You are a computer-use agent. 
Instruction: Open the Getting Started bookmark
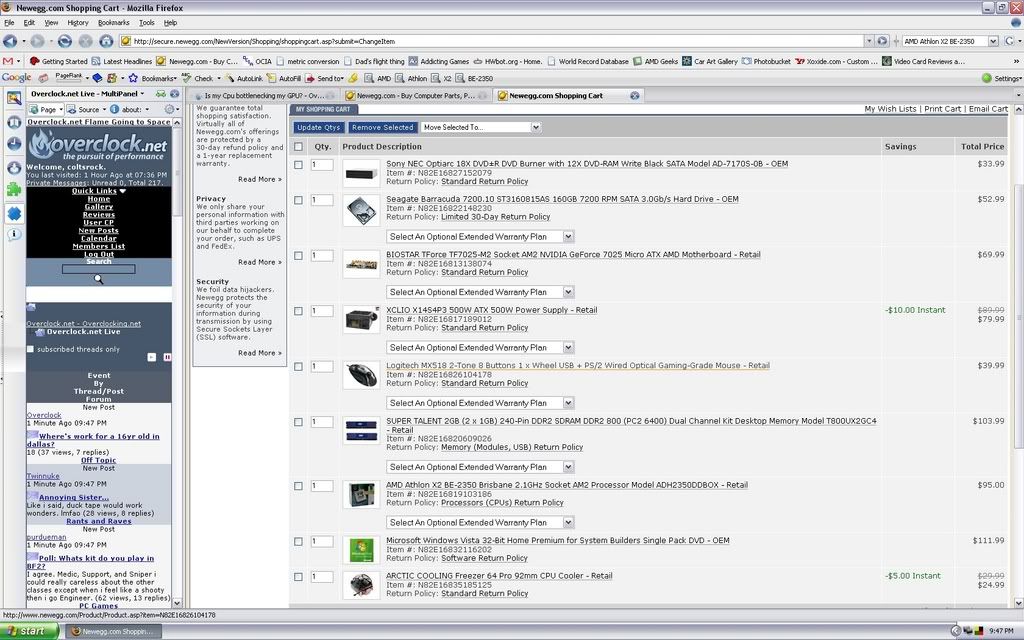(58, 61)
